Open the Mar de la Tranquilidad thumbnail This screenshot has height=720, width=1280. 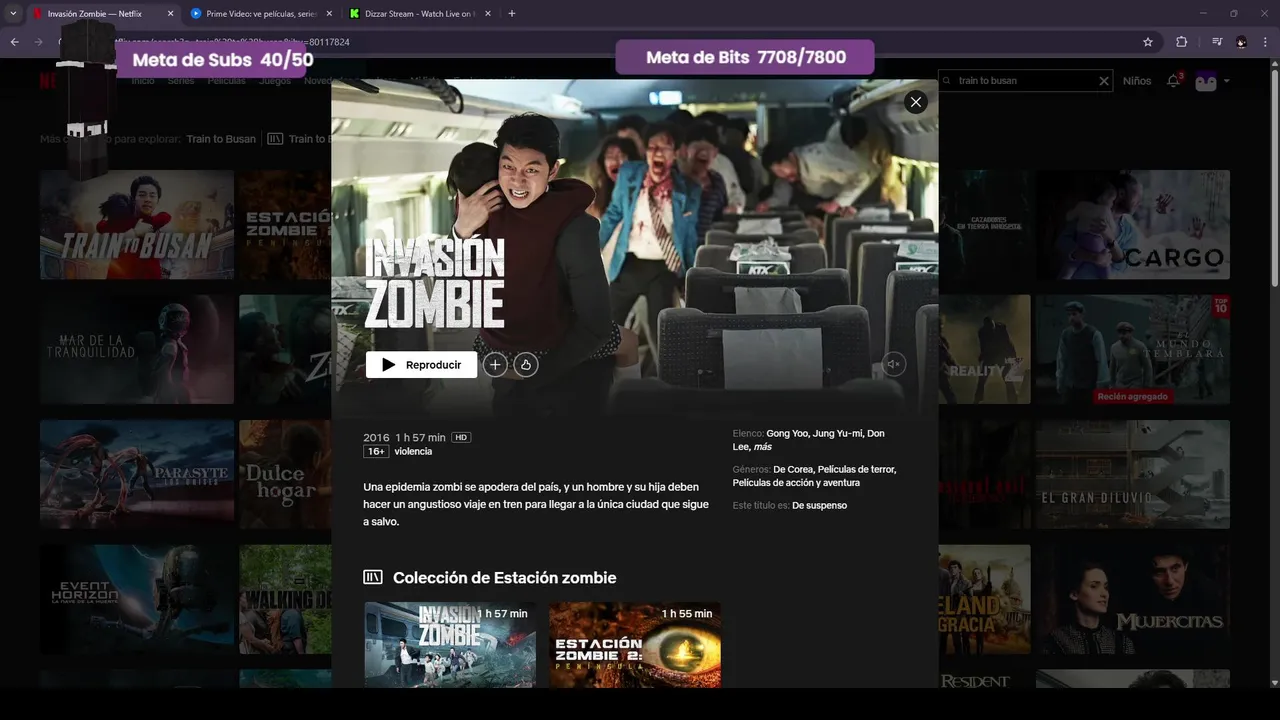(137, 349)
